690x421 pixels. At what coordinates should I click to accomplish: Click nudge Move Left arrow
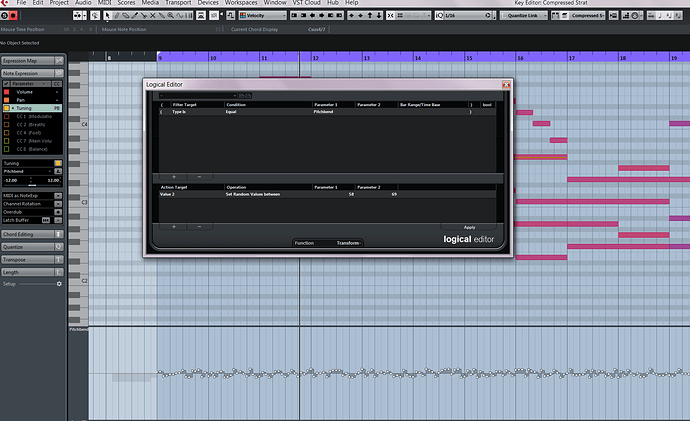coord(312,15)
